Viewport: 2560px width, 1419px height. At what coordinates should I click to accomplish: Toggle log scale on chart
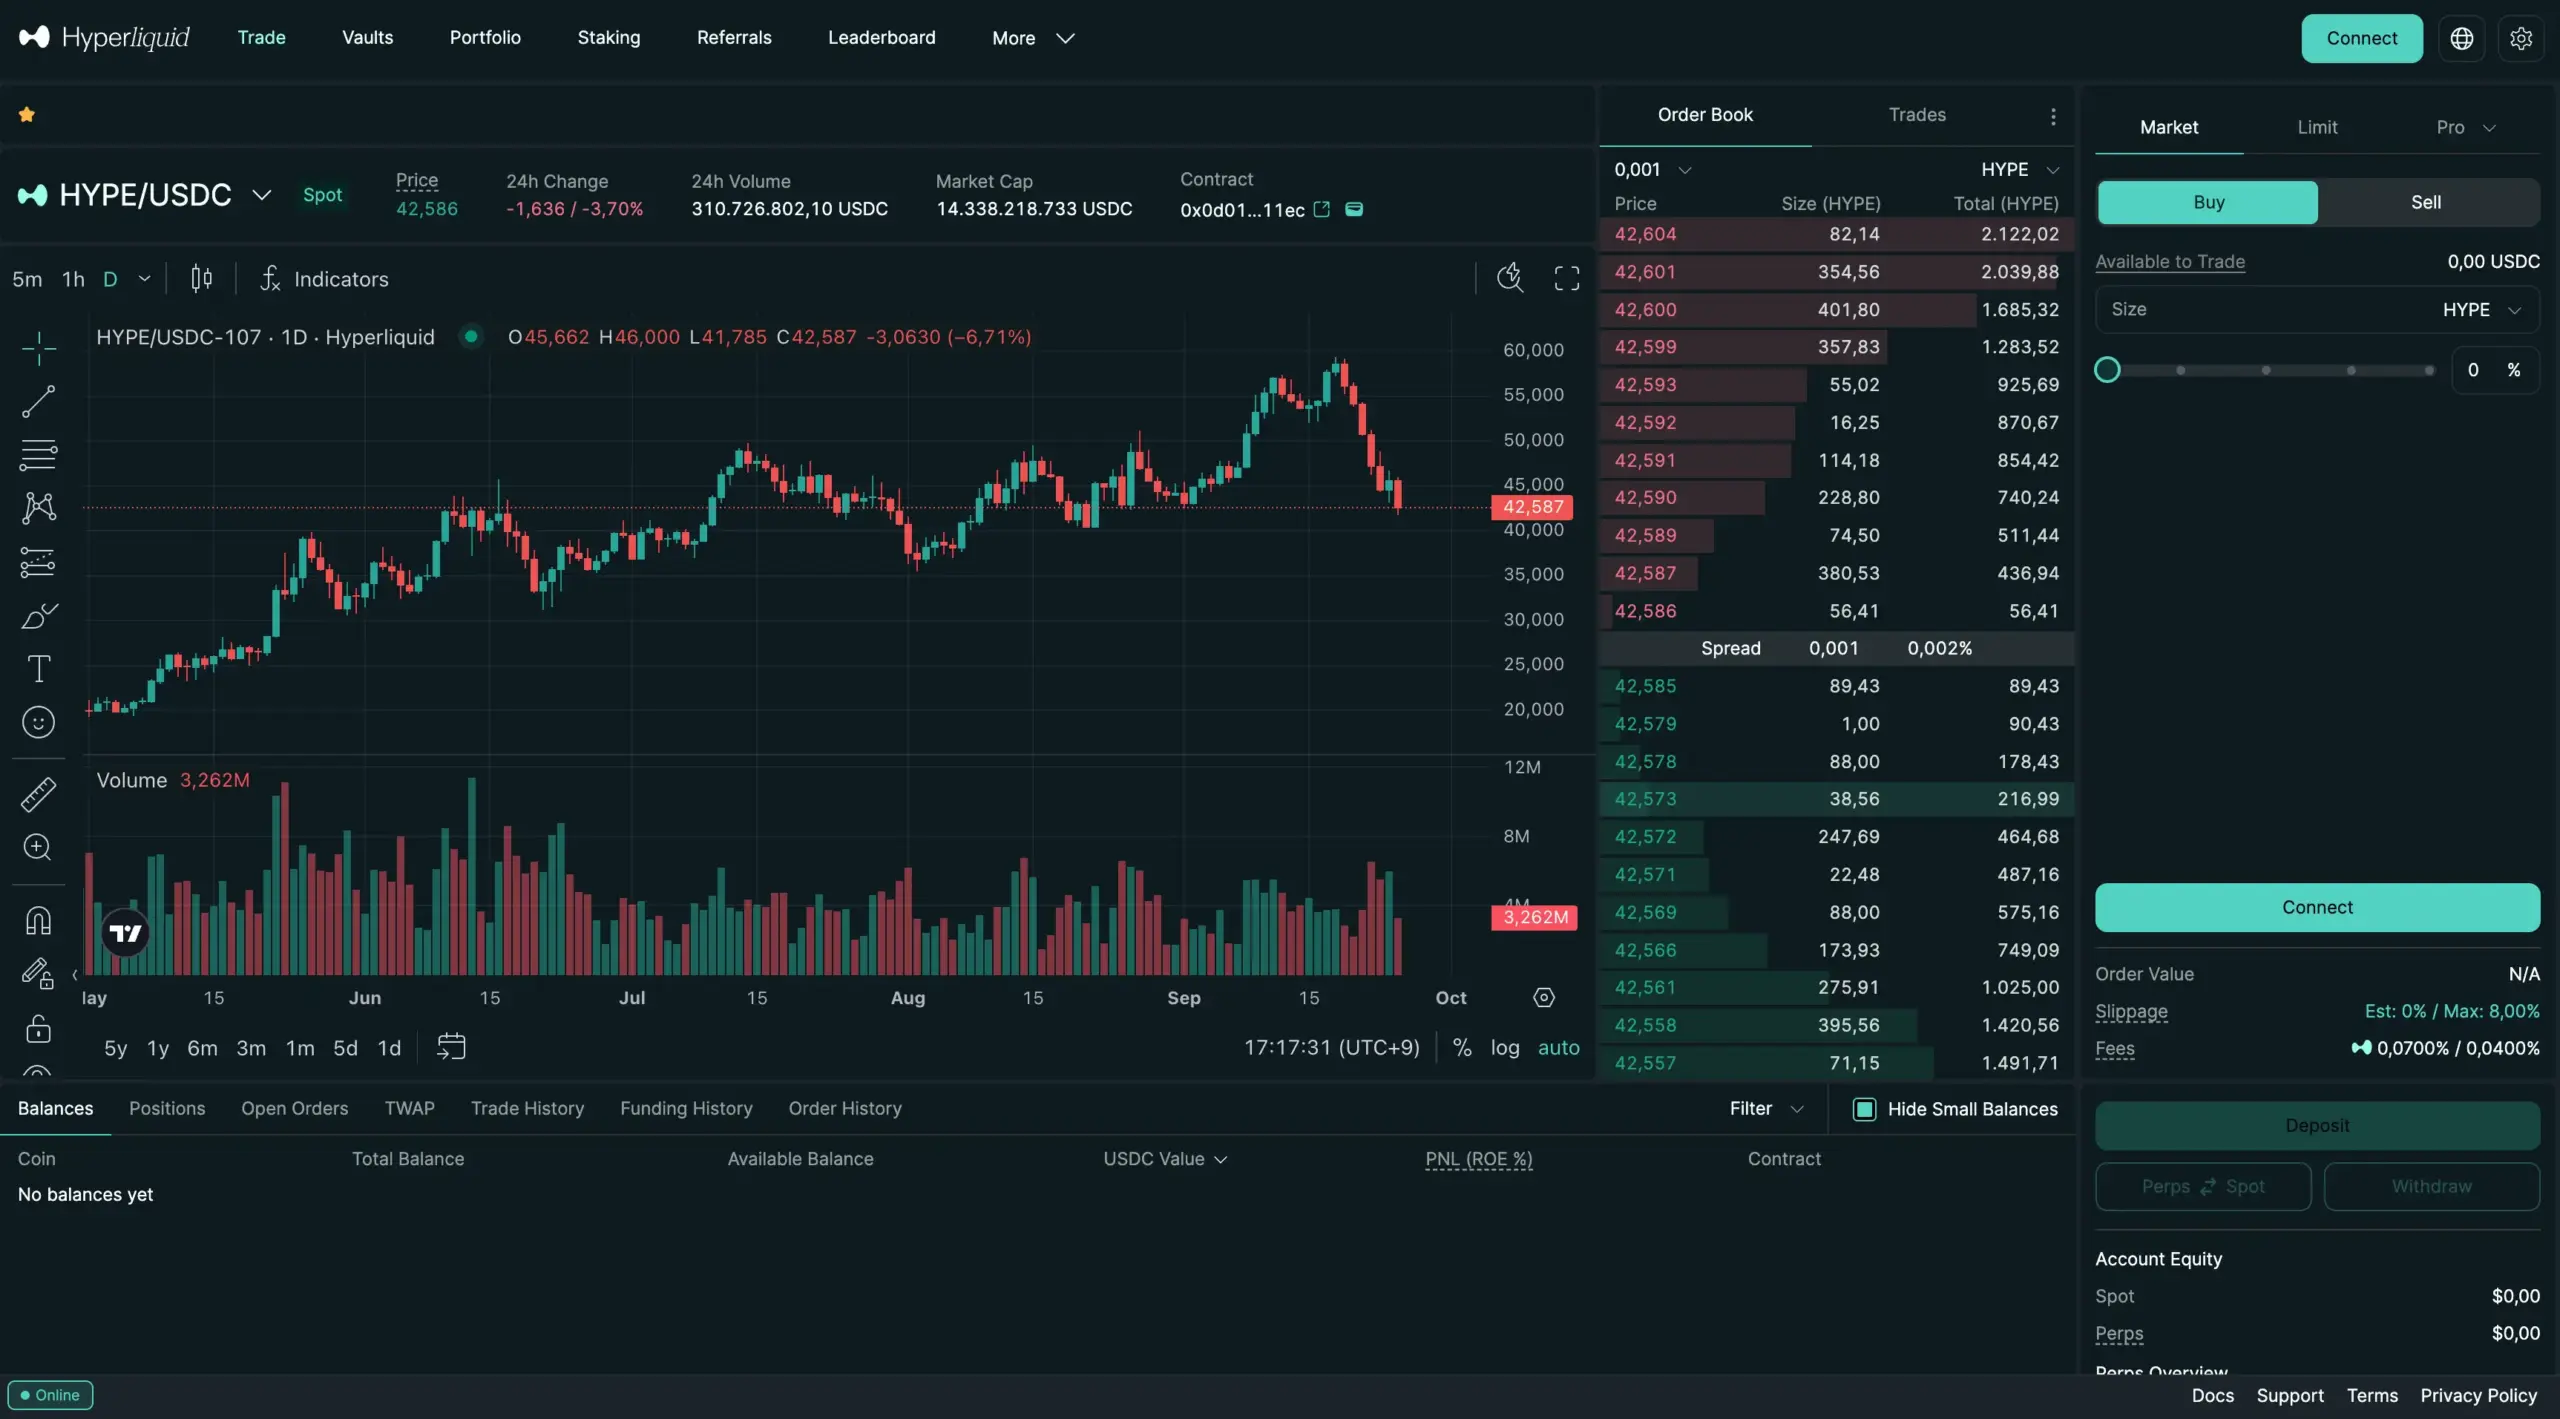point(1504,1047)
